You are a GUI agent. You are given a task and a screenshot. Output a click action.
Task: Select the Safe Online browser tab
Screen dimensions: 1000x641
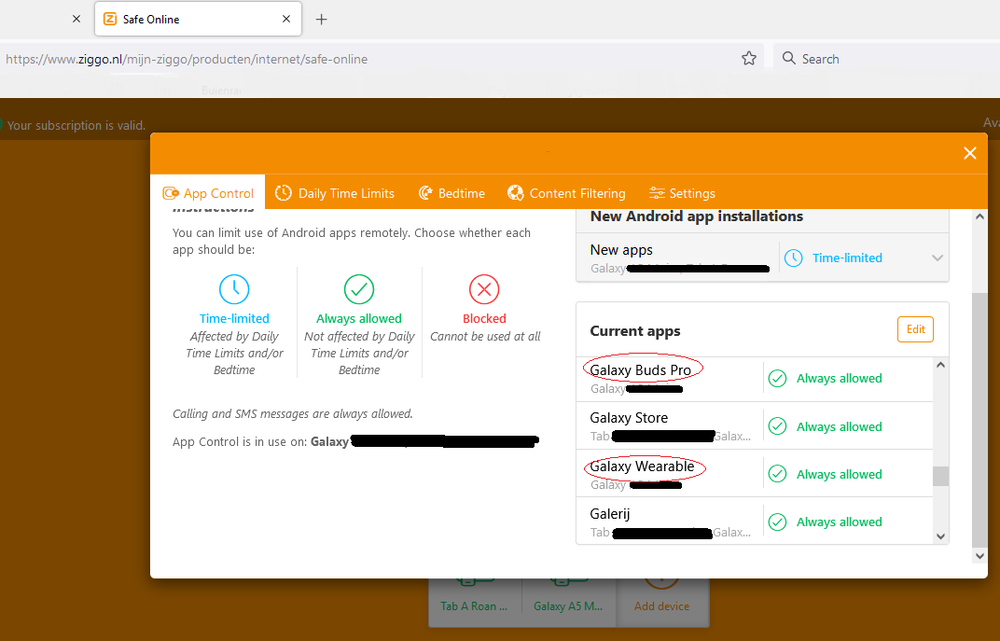(x=198, y=19)
